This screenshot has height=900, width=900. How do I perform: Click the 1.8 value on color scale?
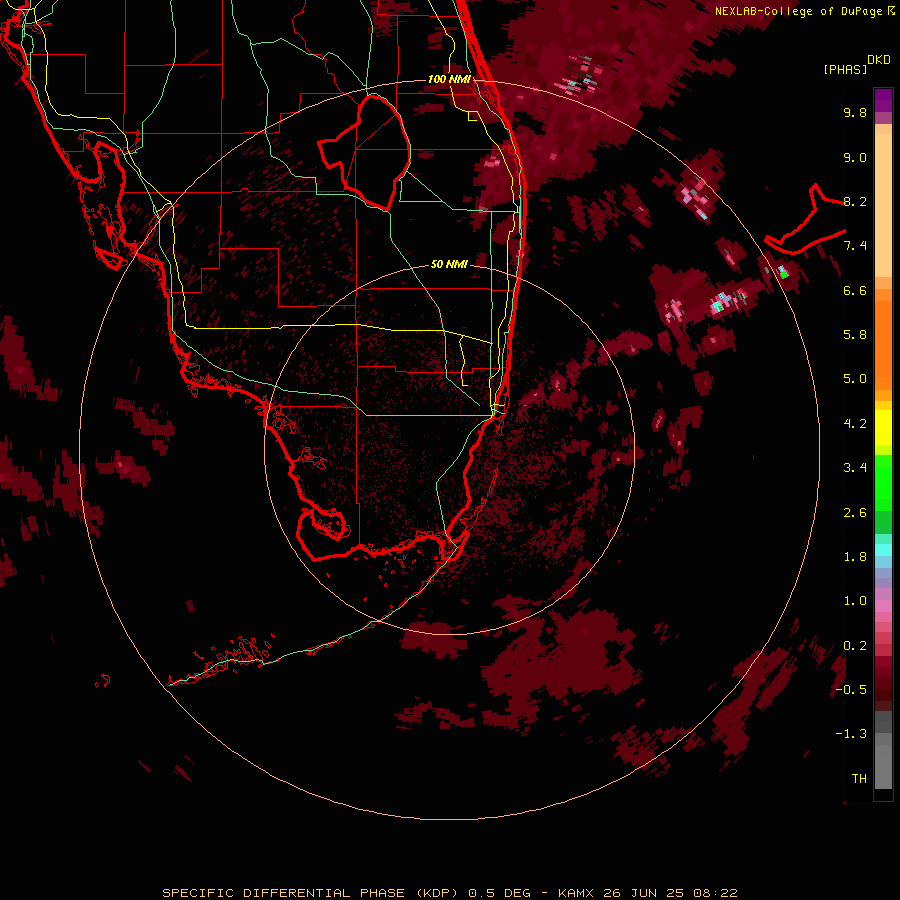(855, 557)
